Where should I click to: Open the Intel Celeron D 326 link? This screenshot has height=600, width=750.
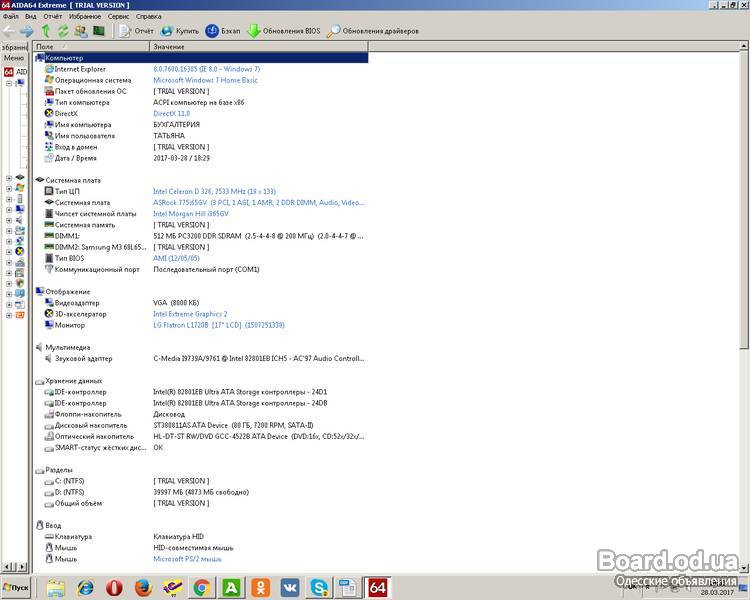tap(214, 191)
